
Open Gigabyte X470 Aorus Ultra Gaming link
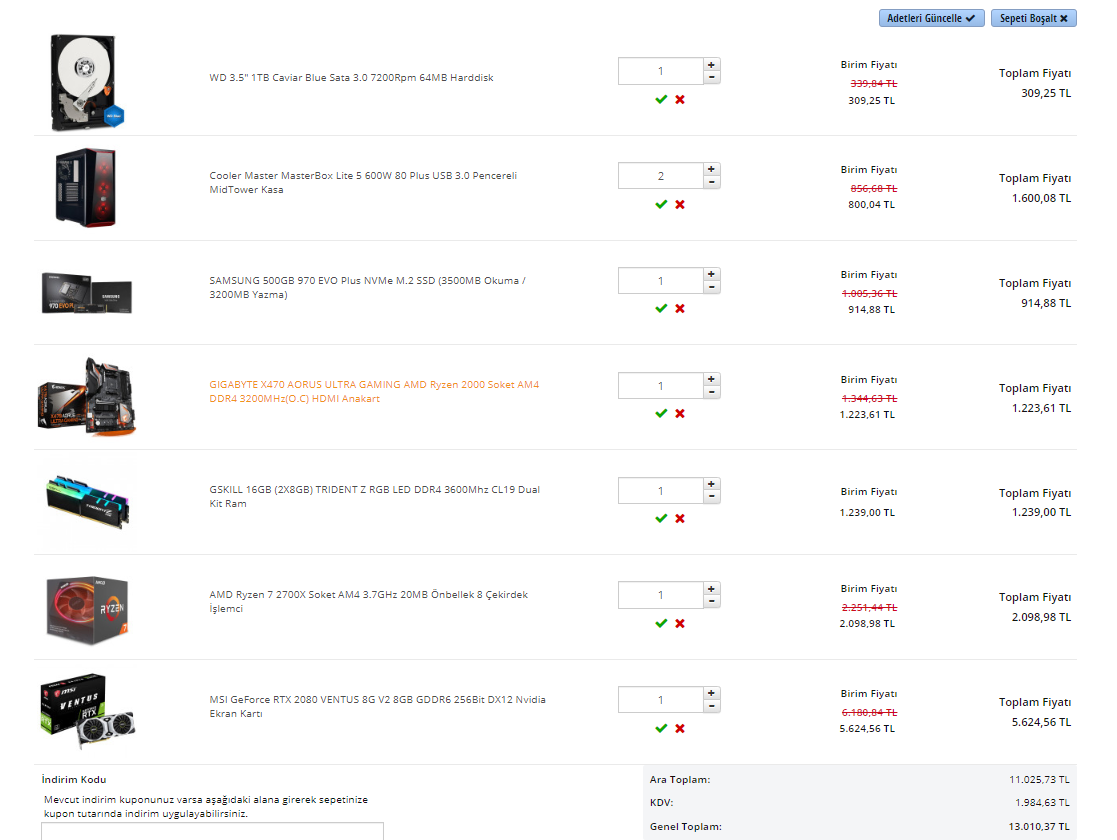[374, 391]
